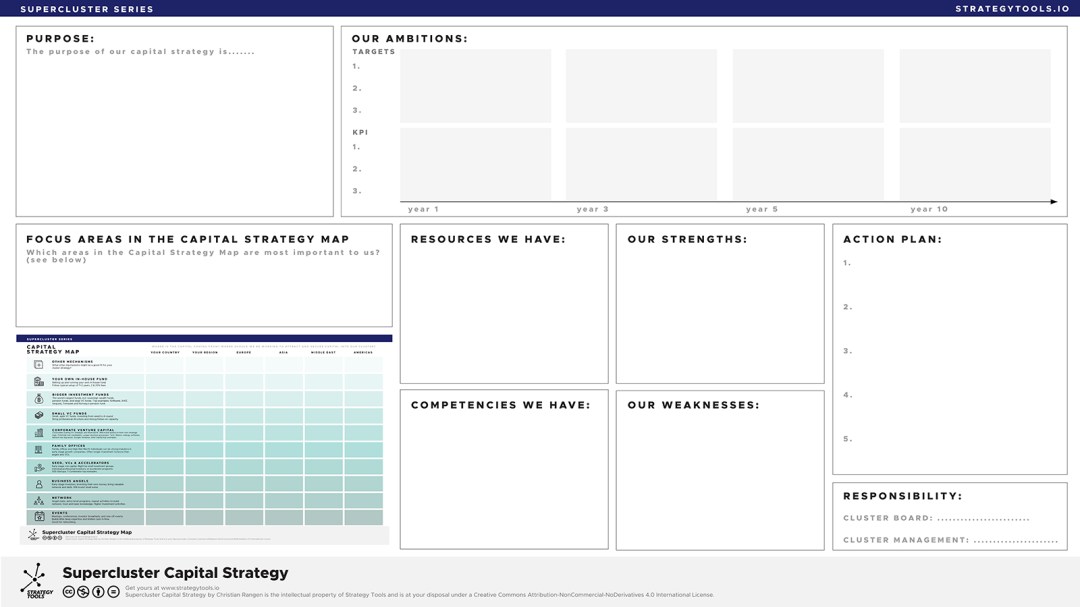Click the Network hierarchy icon

[39, 501]
